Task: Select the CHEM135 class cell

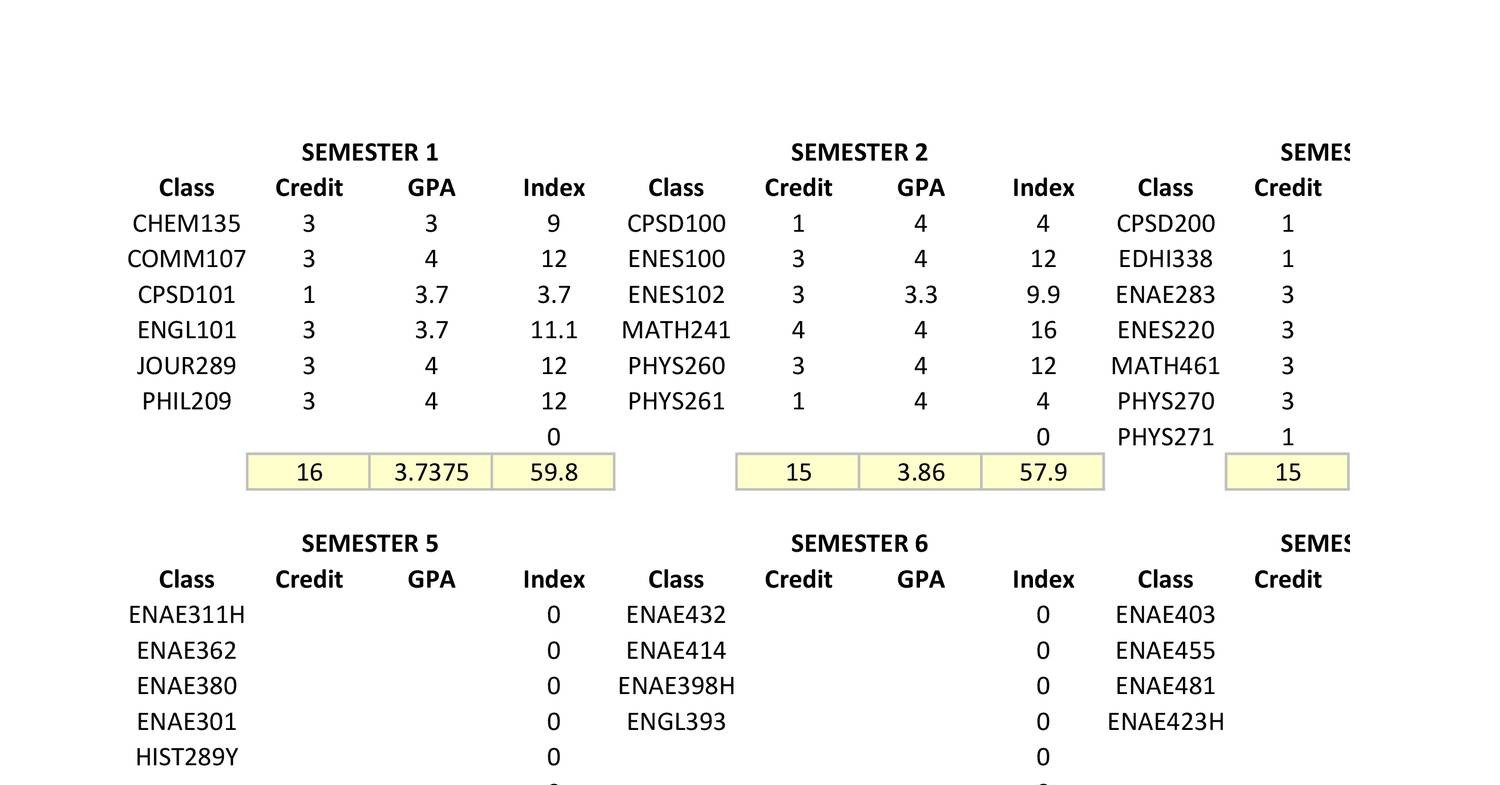Action: point(186,224)
